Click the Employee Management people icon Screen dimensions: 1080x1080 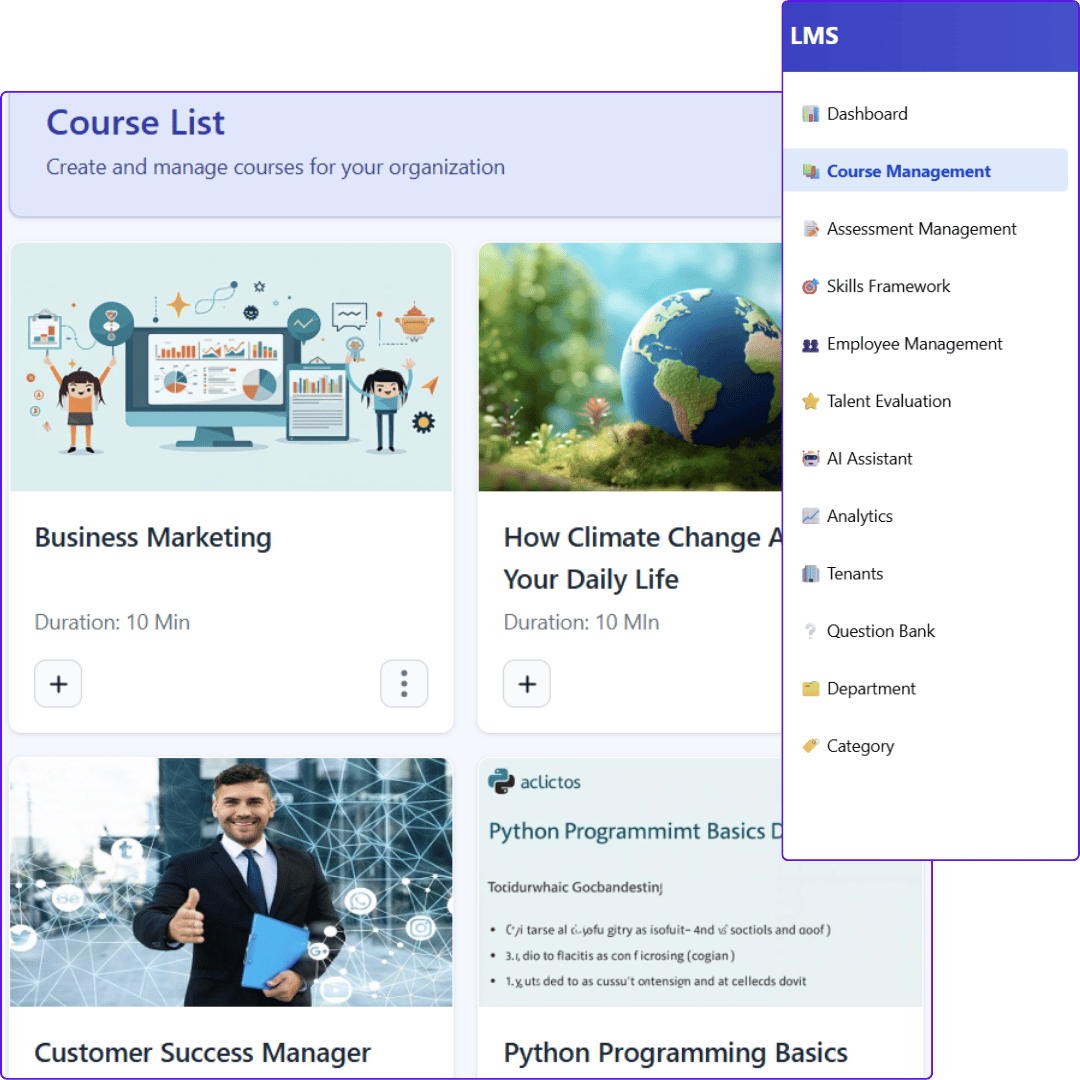[x=811, y=344]
